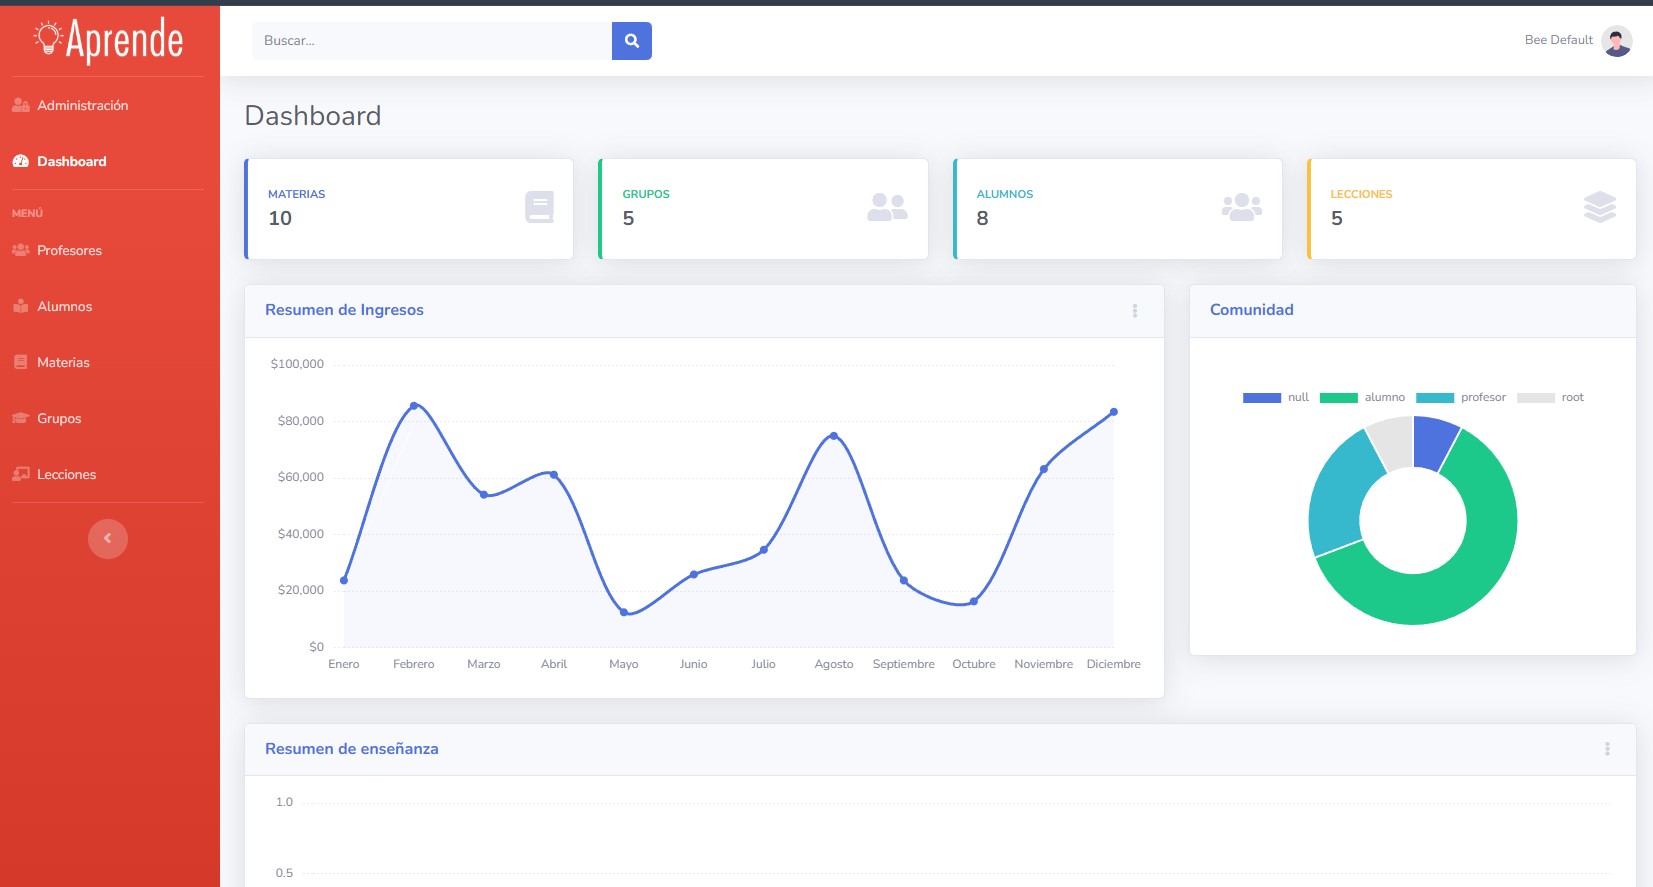This screenshot has height=887, width=1653.
Task: Open the Administración sidebar link
Action: [x=82, y=105]
